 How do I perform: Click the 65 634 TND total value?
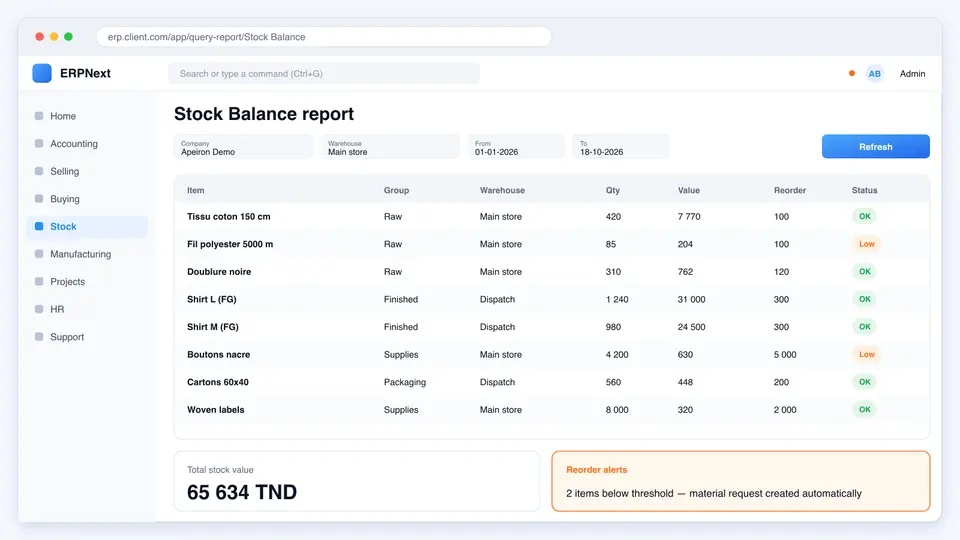[242, 492]
